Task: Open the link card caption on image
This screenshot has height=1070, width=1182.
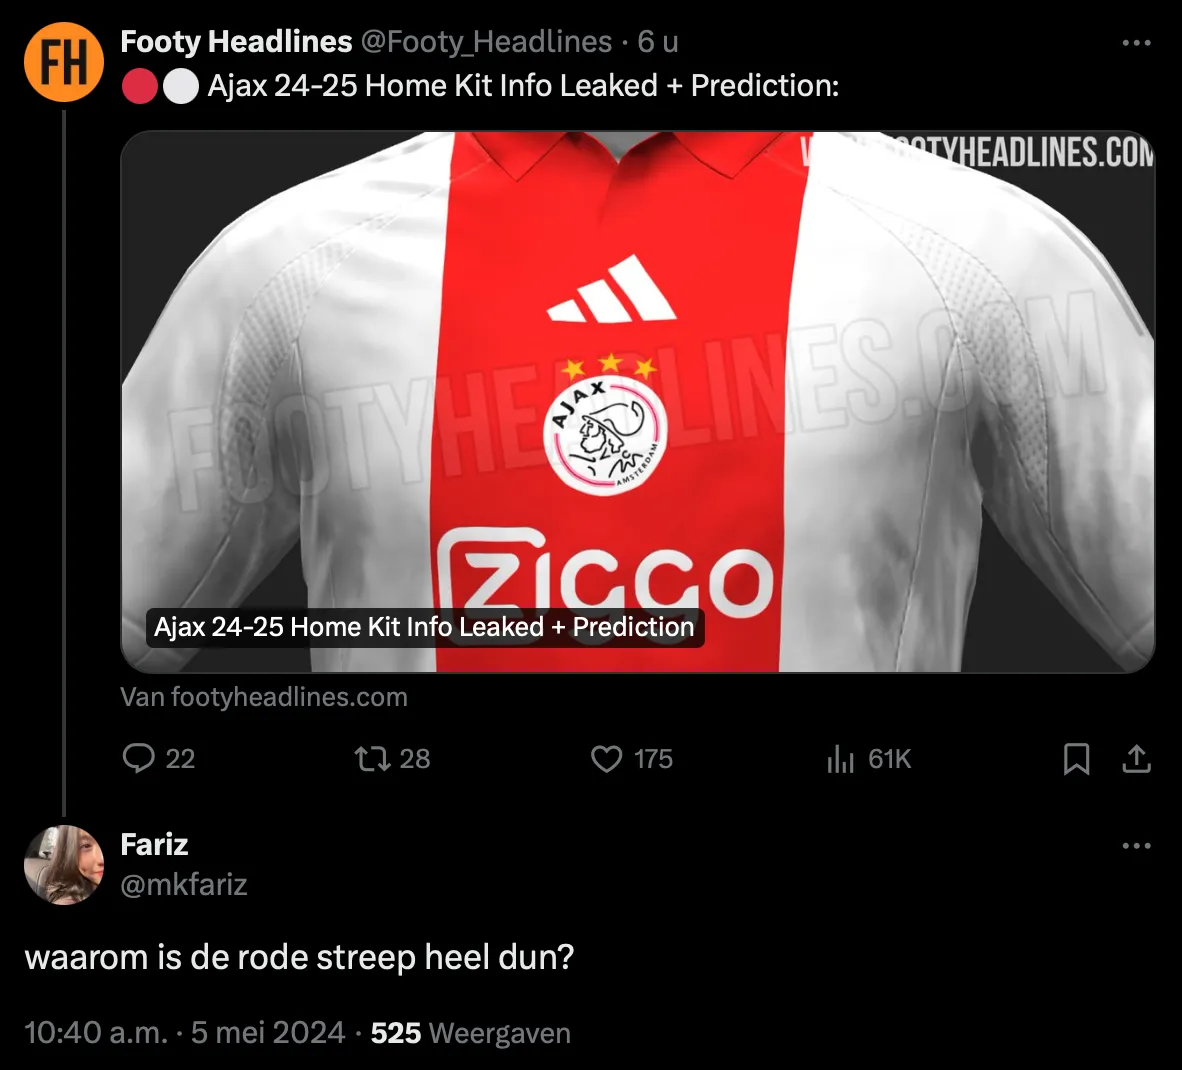Action: point(424,627)
